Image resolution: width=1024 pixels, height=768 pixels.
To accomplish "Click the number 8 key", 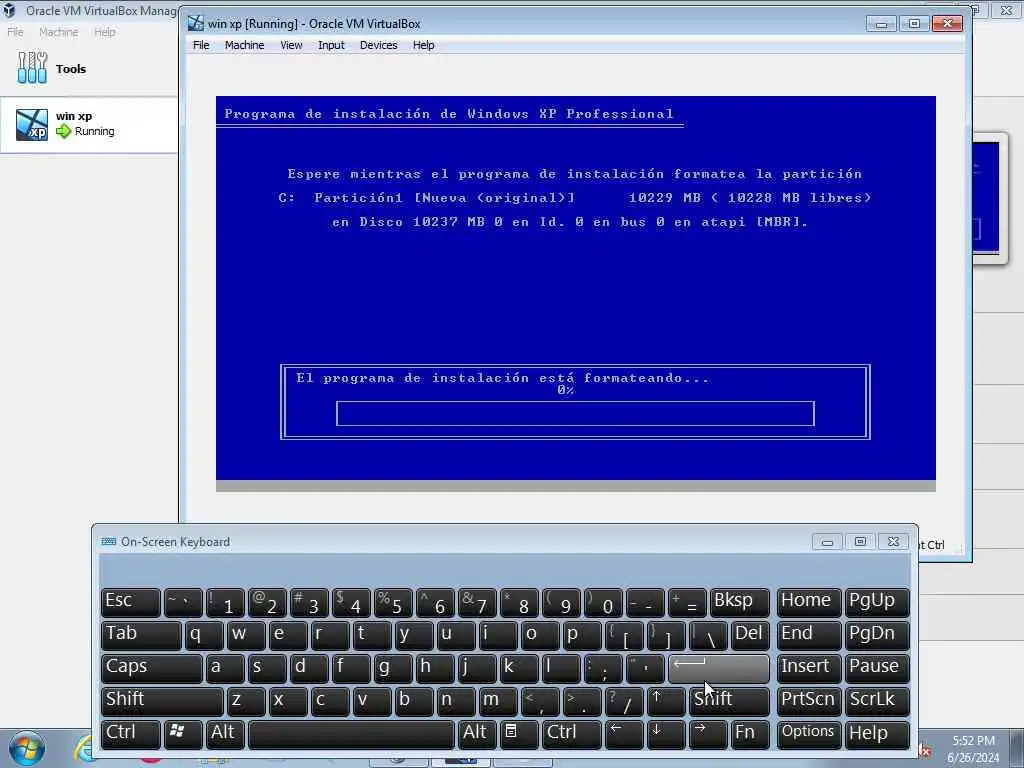I will [519, 602].
